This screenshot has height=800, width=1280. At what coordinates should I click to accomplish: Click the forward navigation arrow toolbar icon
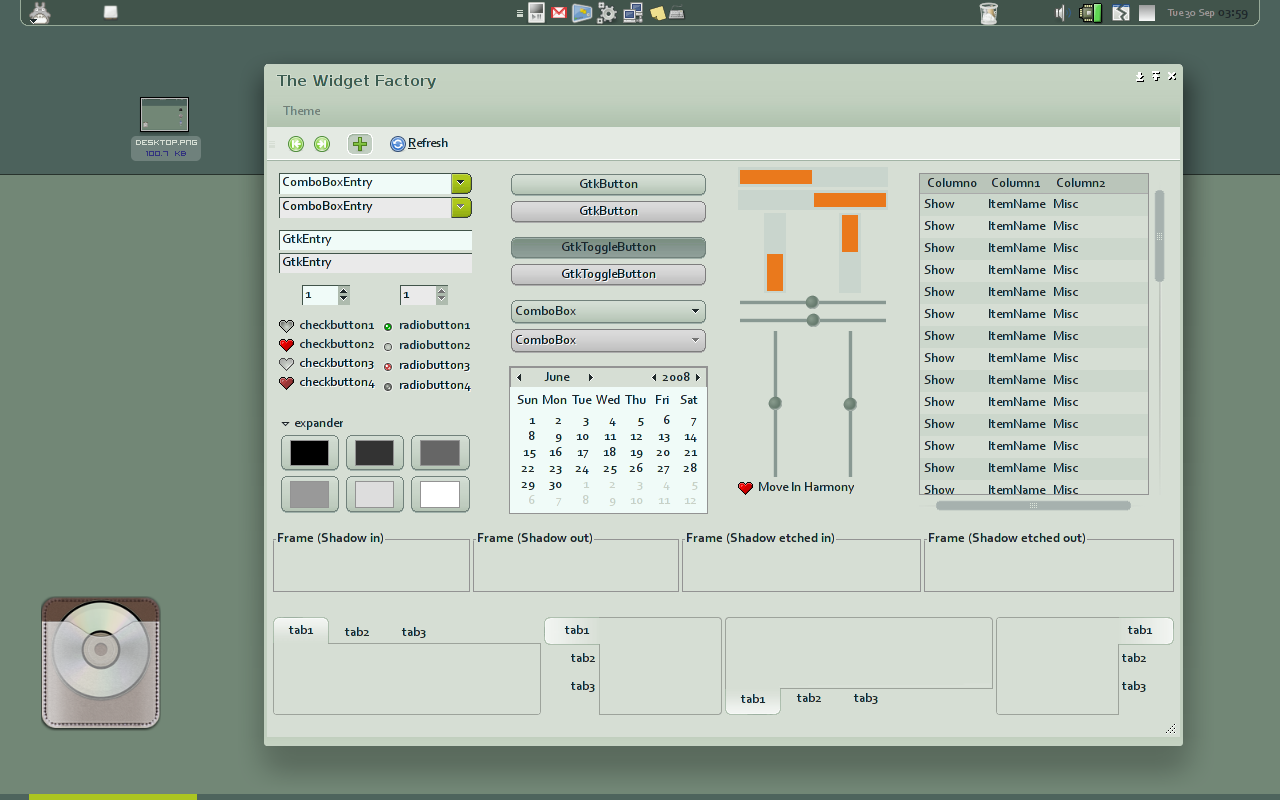321,143
